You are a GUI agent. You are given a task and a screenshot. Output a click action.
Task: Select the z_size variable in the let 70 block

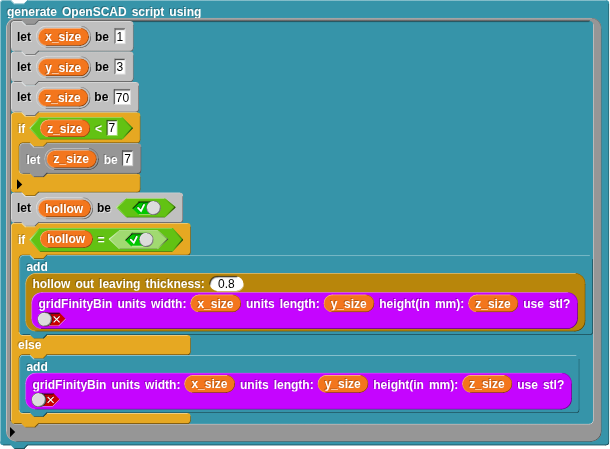[x=63, y=98]
